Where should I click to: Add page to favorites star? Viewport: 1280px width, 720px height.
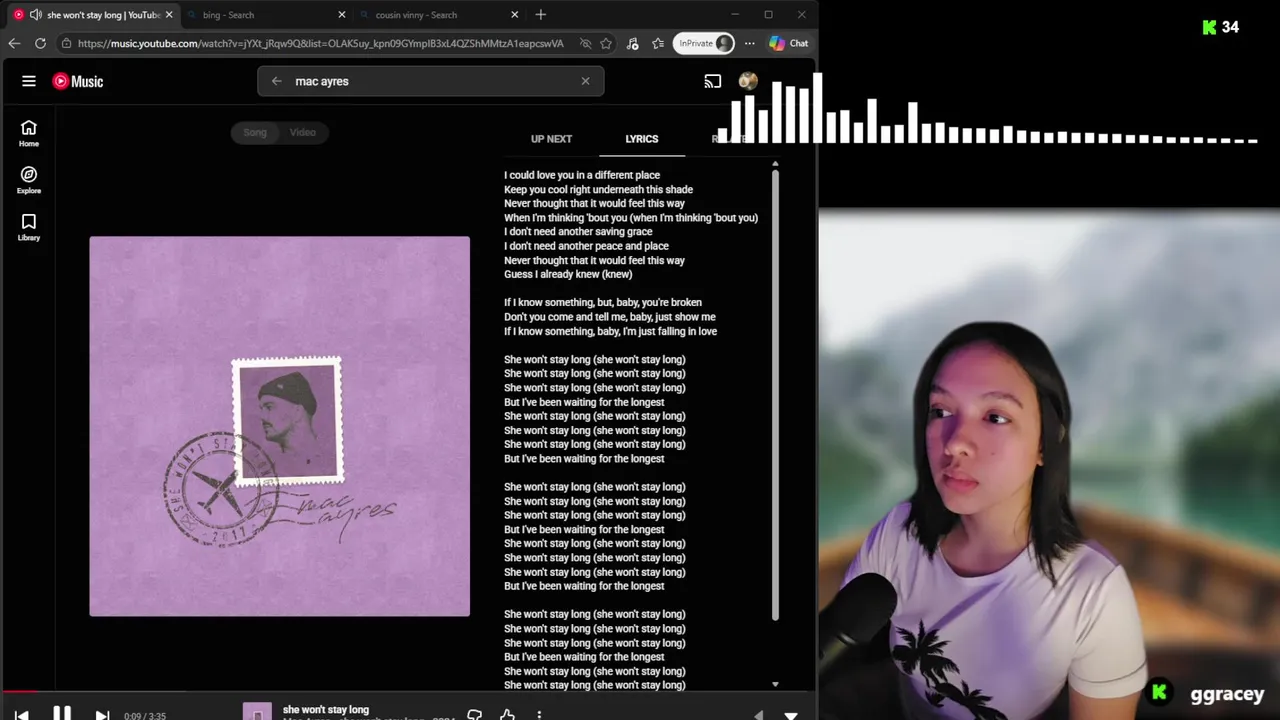606,43
